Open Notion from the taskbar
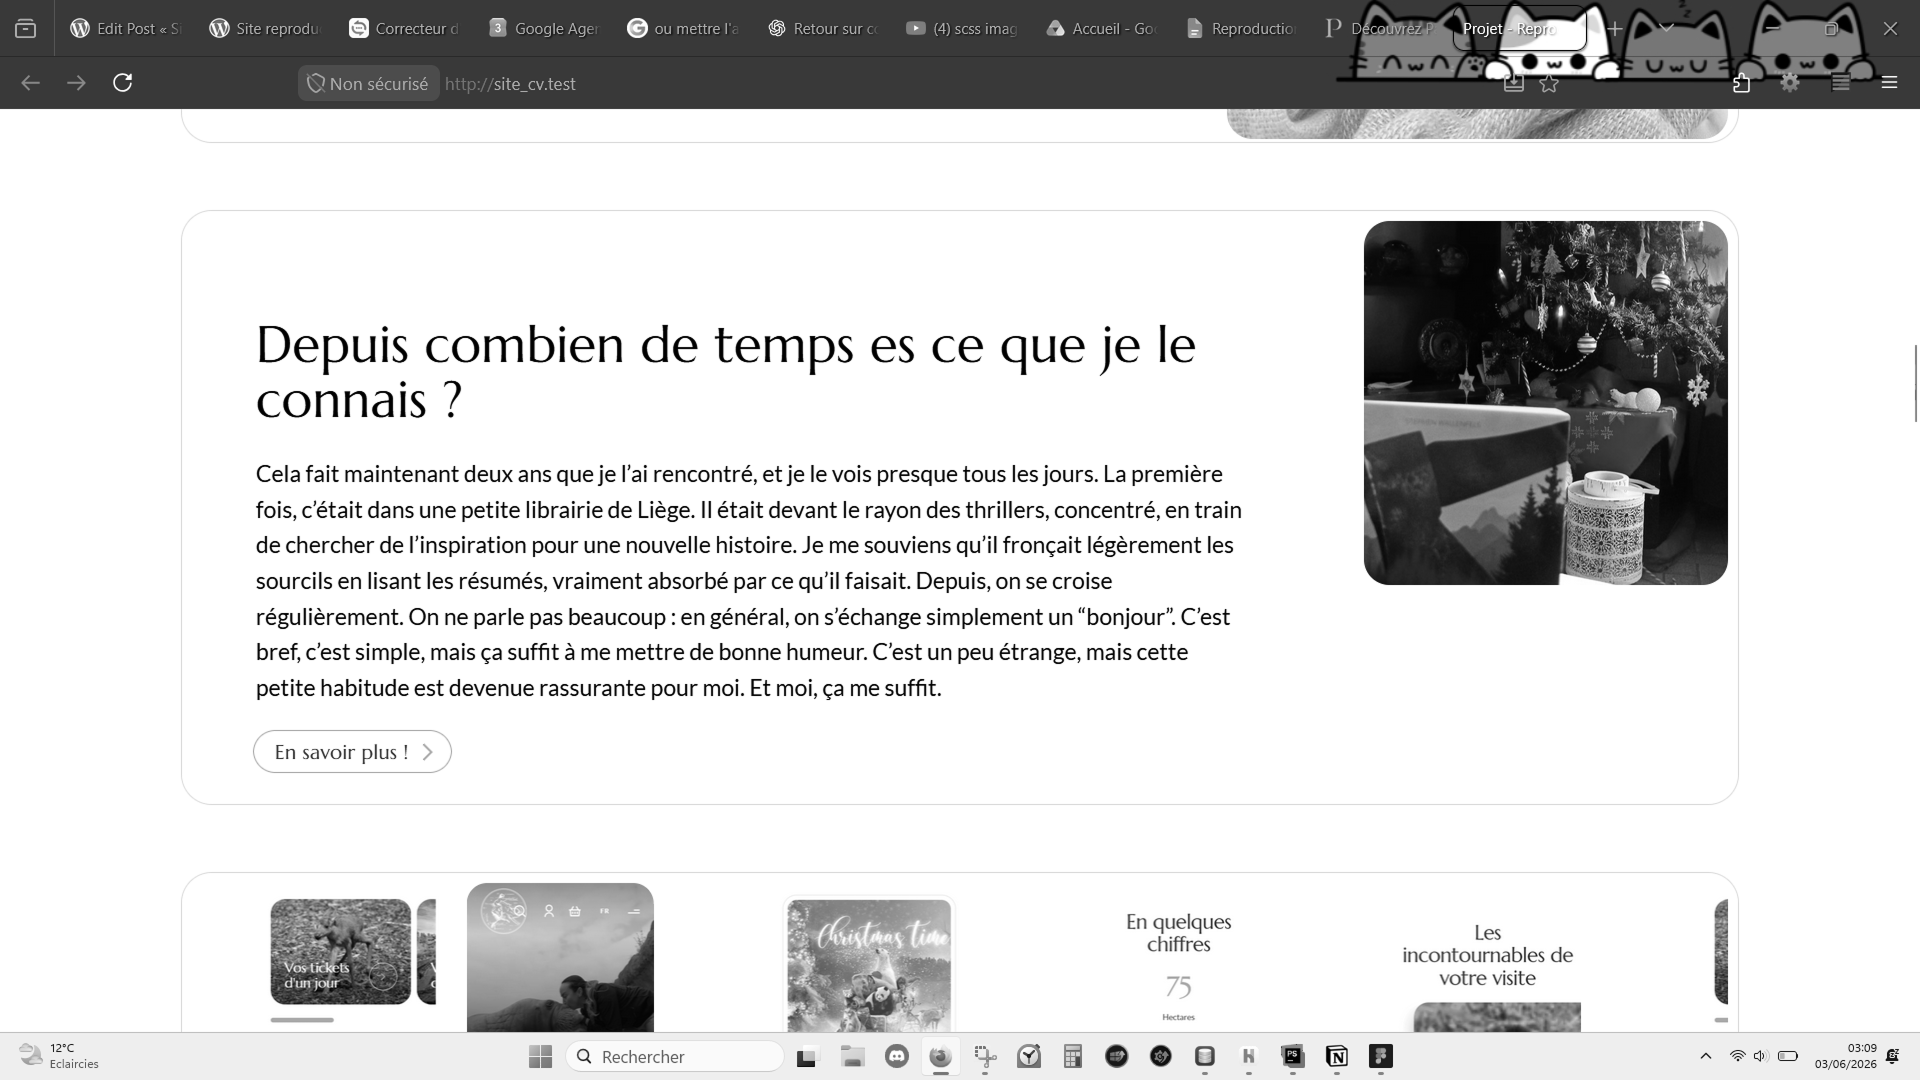 1337,1057
